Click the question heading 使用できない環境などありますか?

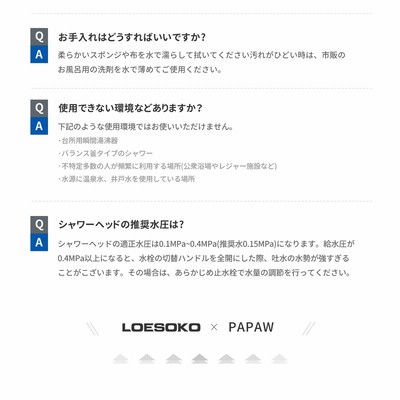point(130,108)
